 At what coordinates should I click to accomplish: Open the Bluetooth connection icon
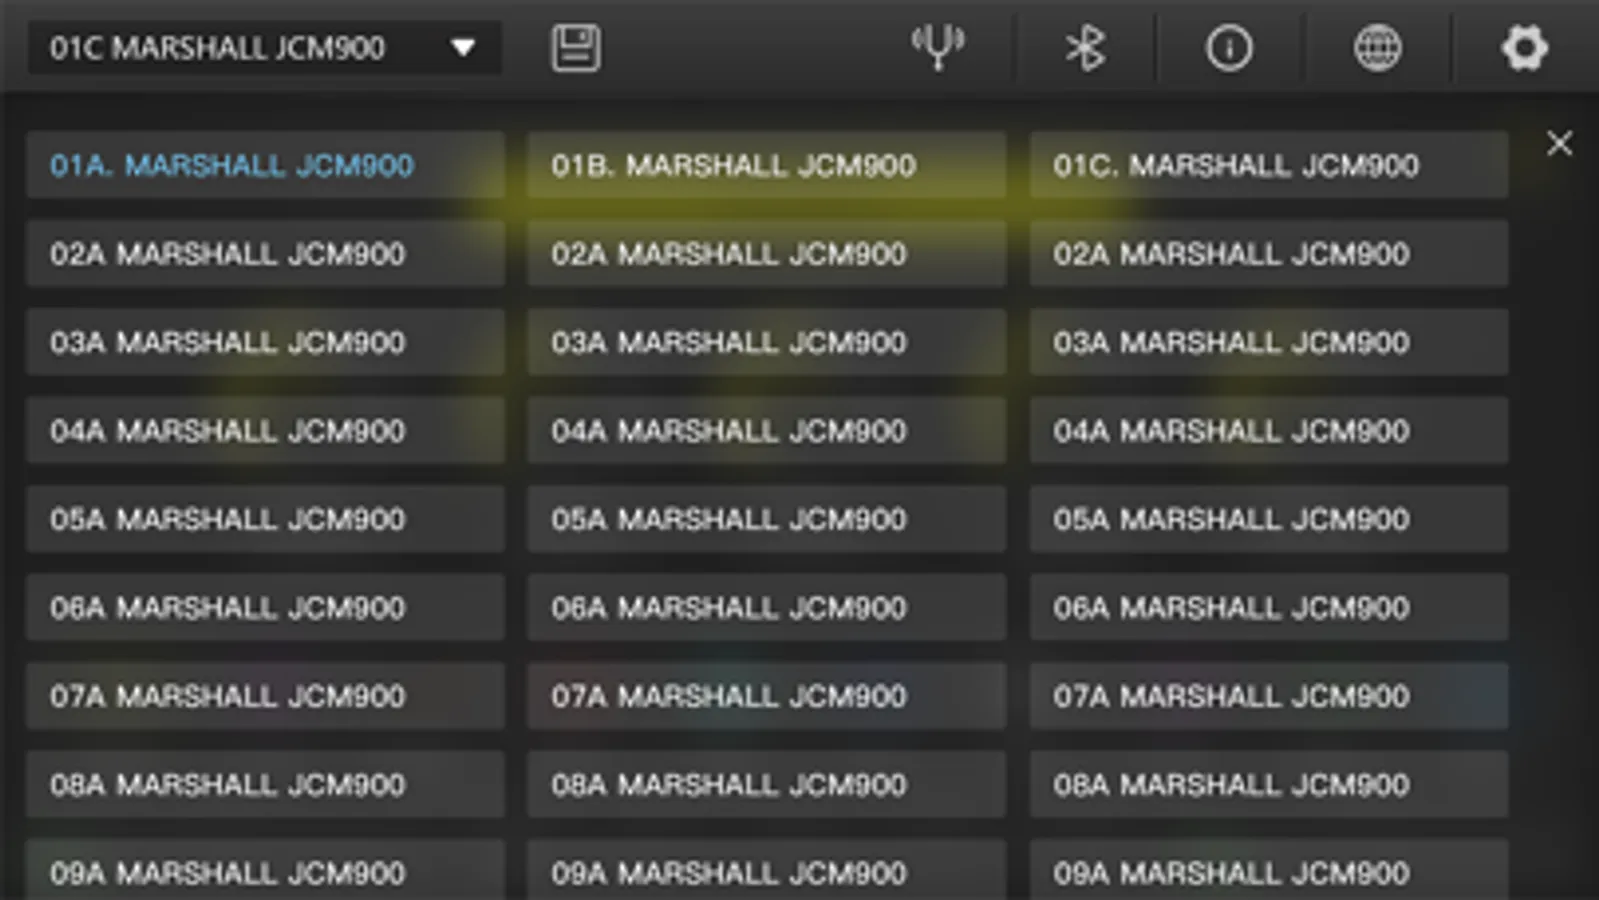[x=1085, y=47]
